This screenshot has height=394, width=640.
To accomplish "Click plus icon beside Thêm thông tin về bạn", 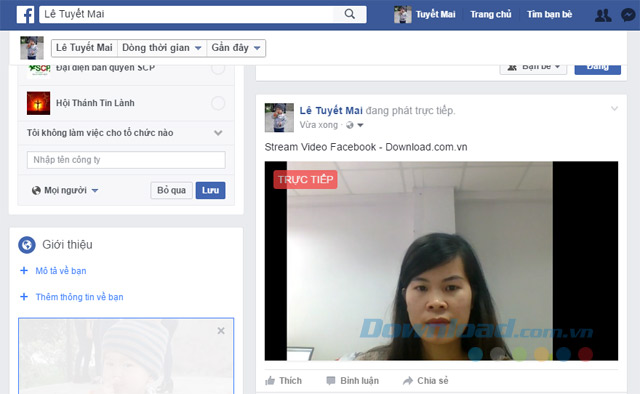I will pos(24,297).
